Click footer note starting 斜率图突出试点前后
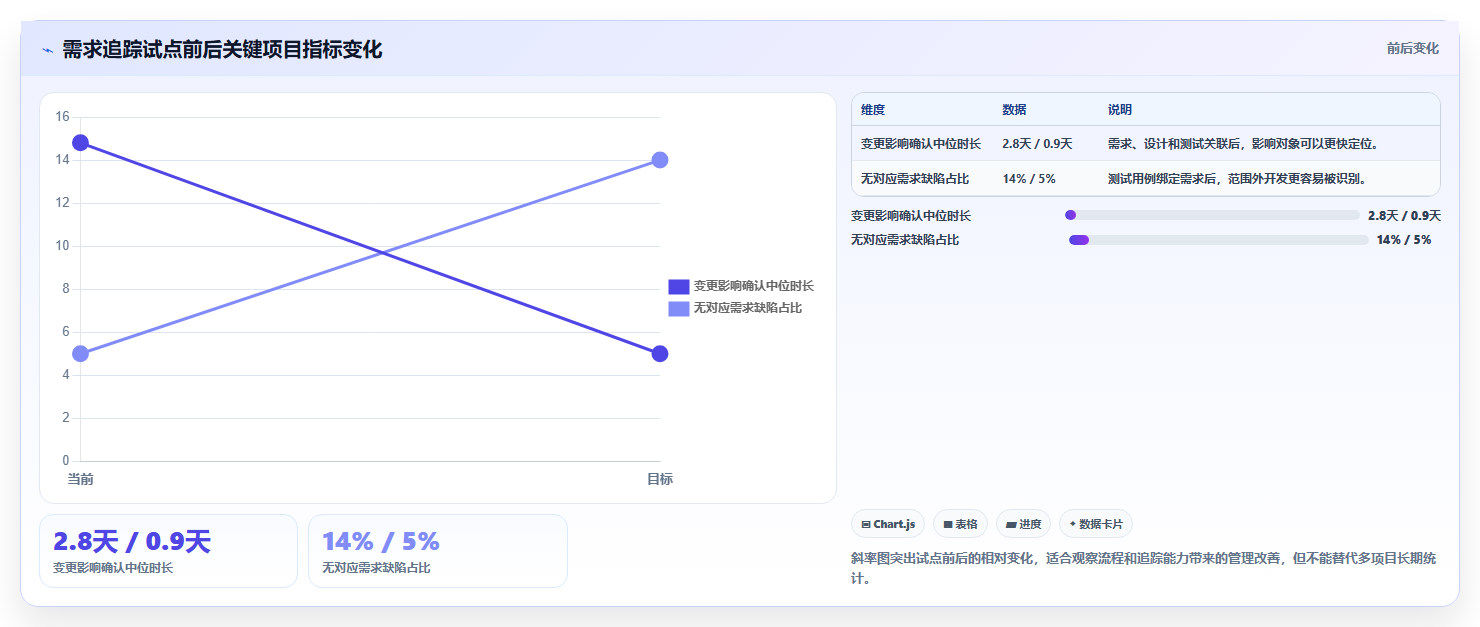 [x=1145, y=568]
